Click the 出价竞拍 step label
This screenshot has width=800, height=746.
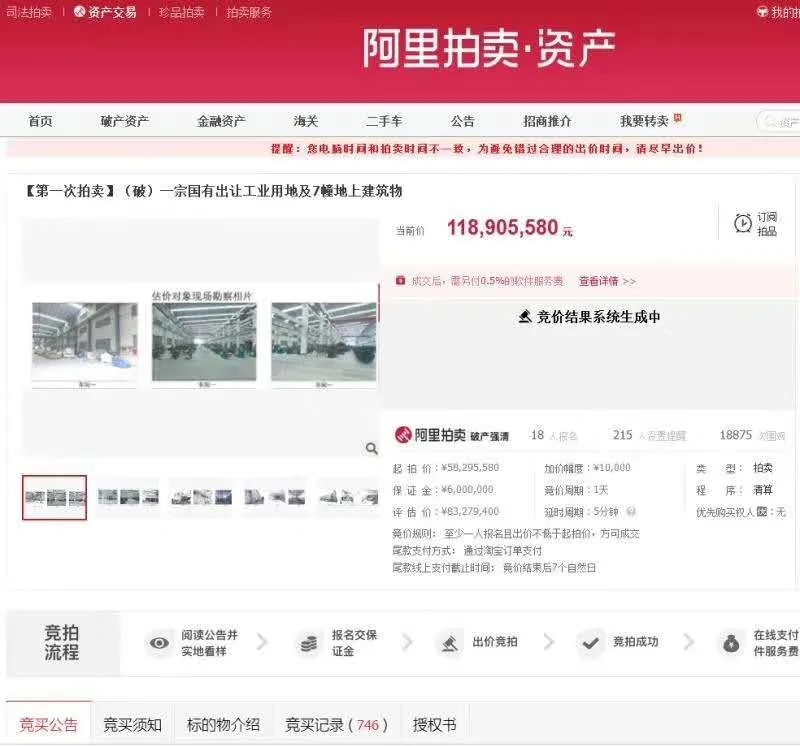pyautogui.click(x=495, y=642)
